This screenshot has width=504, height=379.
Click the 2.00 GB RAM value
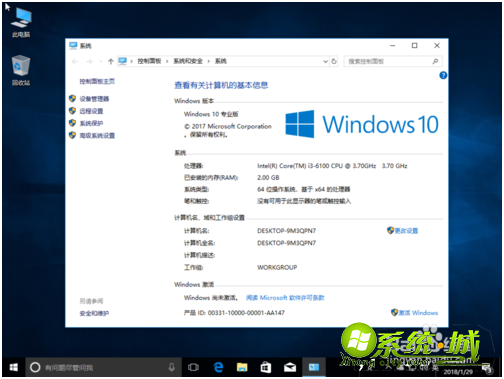click(x=268, y=177)
